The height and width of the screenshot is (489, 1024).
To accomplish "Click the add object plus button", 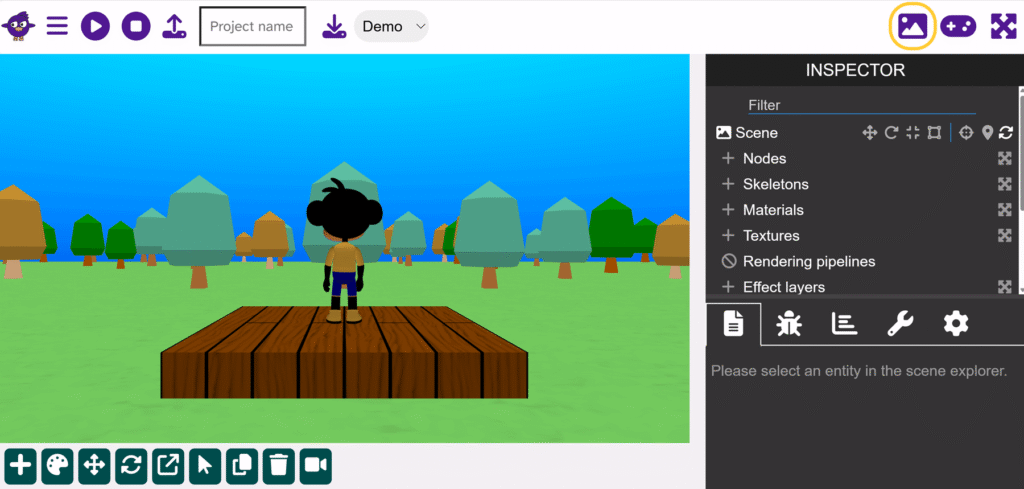I will [21, 465].
